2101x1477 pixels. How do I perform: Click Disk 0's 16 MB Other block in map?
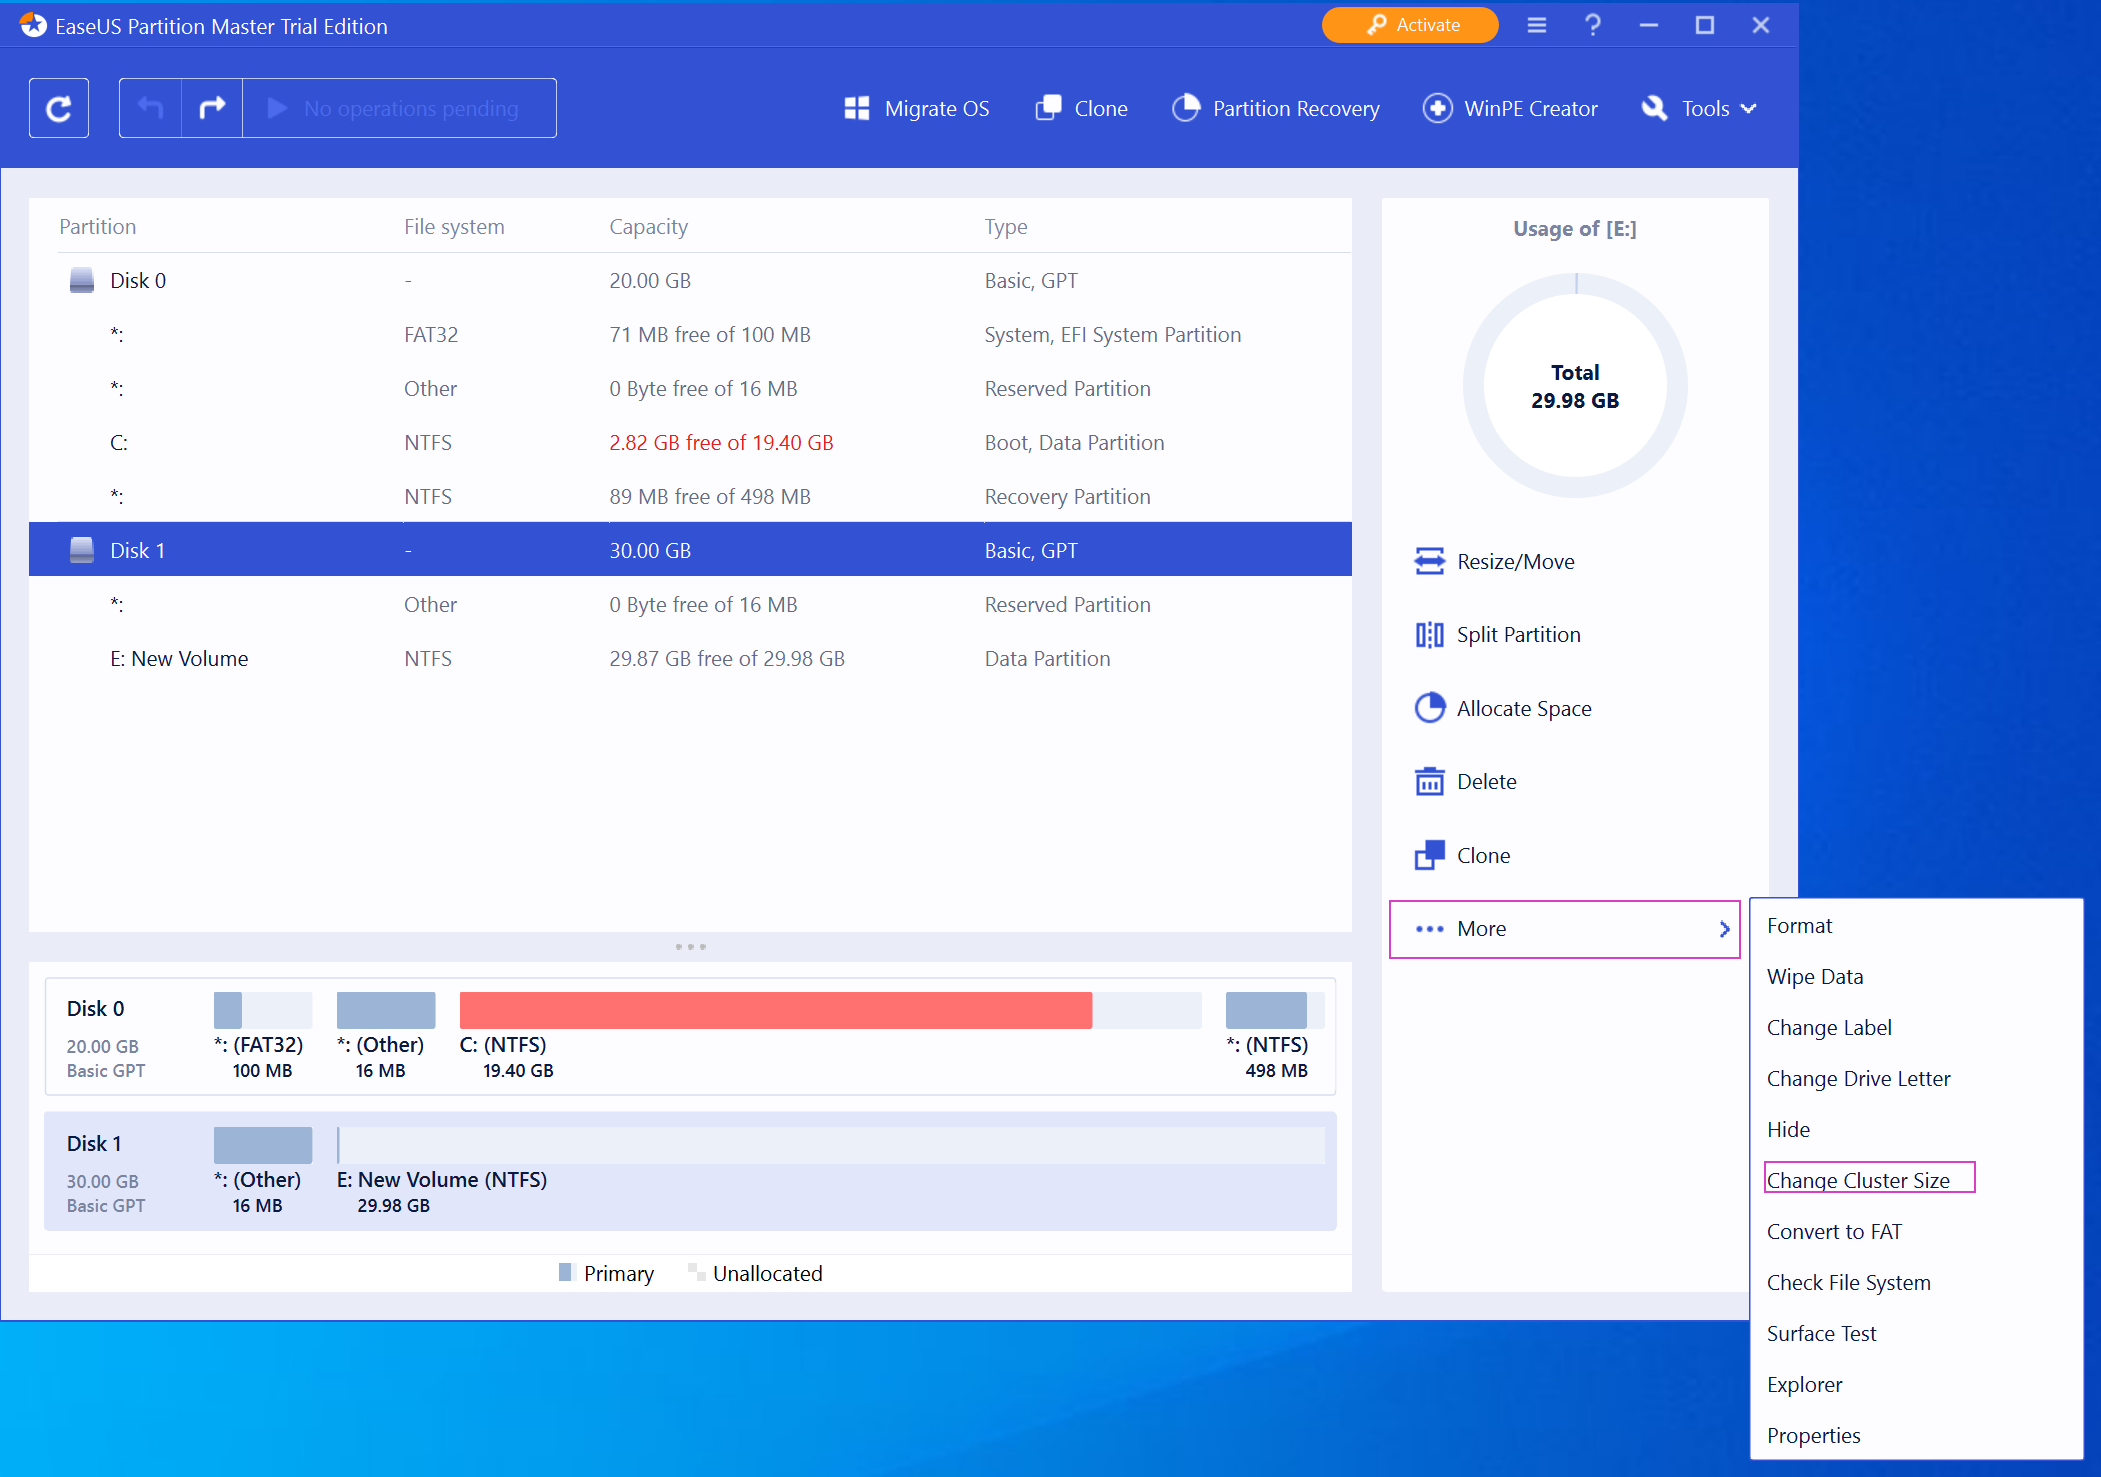click(x=385, y=1010)
